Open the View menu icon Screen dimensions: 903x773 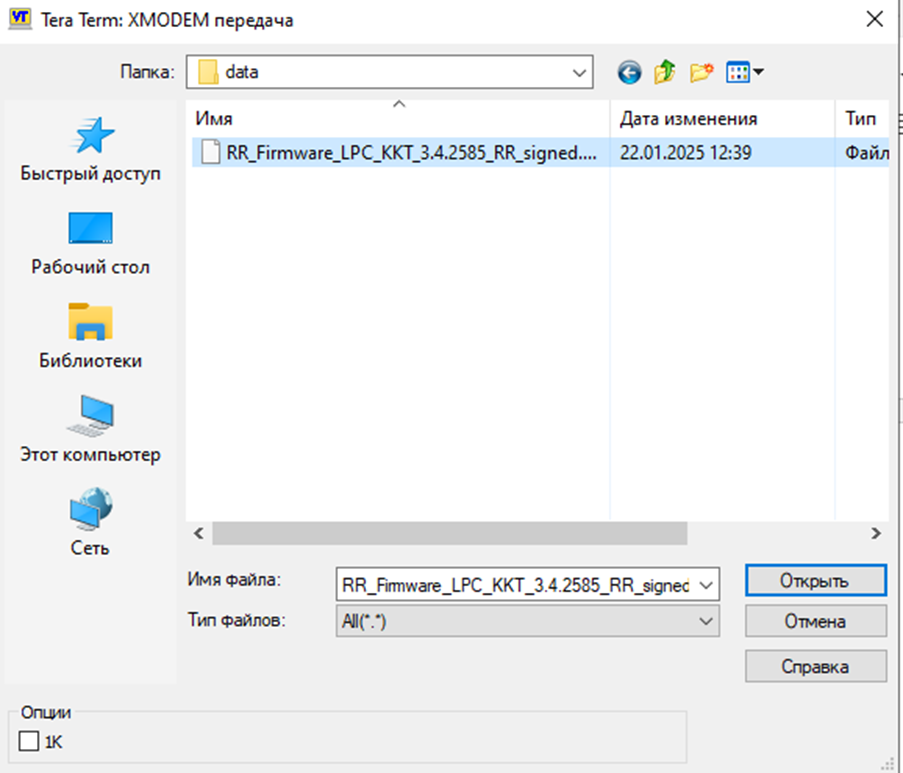click(x=744, y=72)
